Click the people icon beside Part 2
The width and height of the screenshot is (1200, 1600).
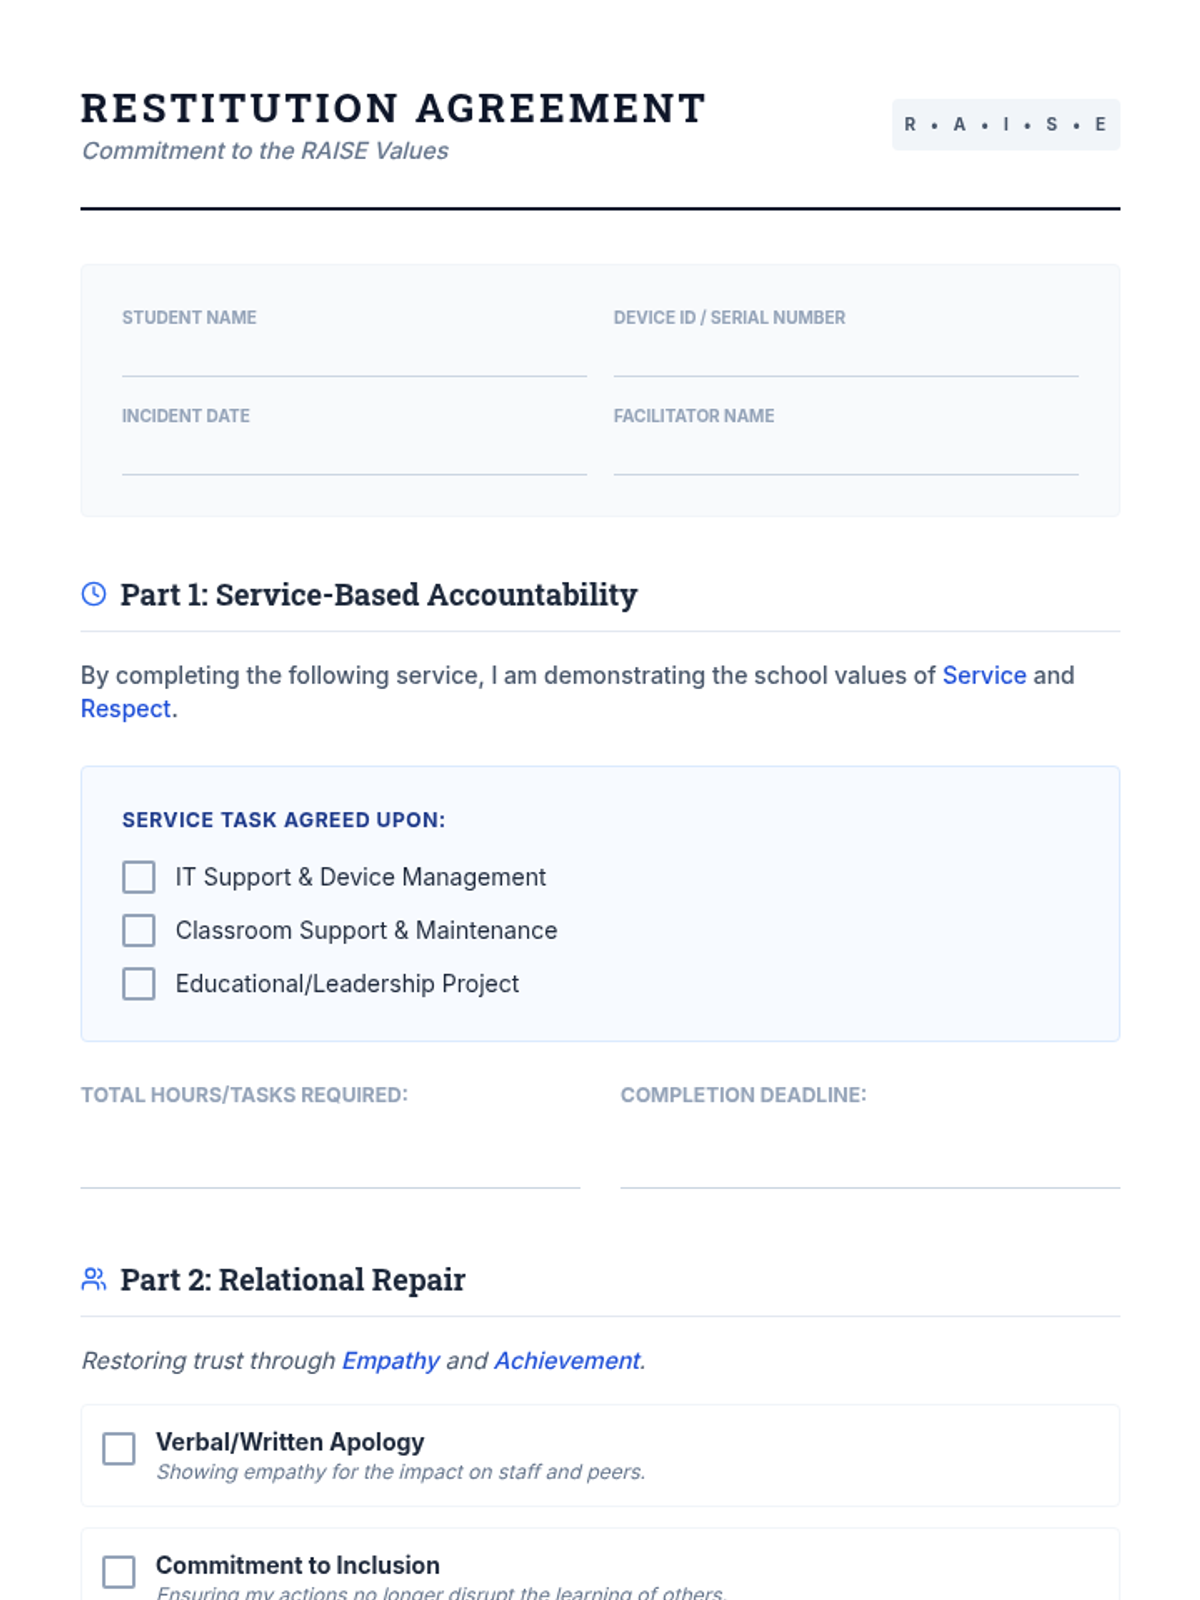(x=93, y=1279)
